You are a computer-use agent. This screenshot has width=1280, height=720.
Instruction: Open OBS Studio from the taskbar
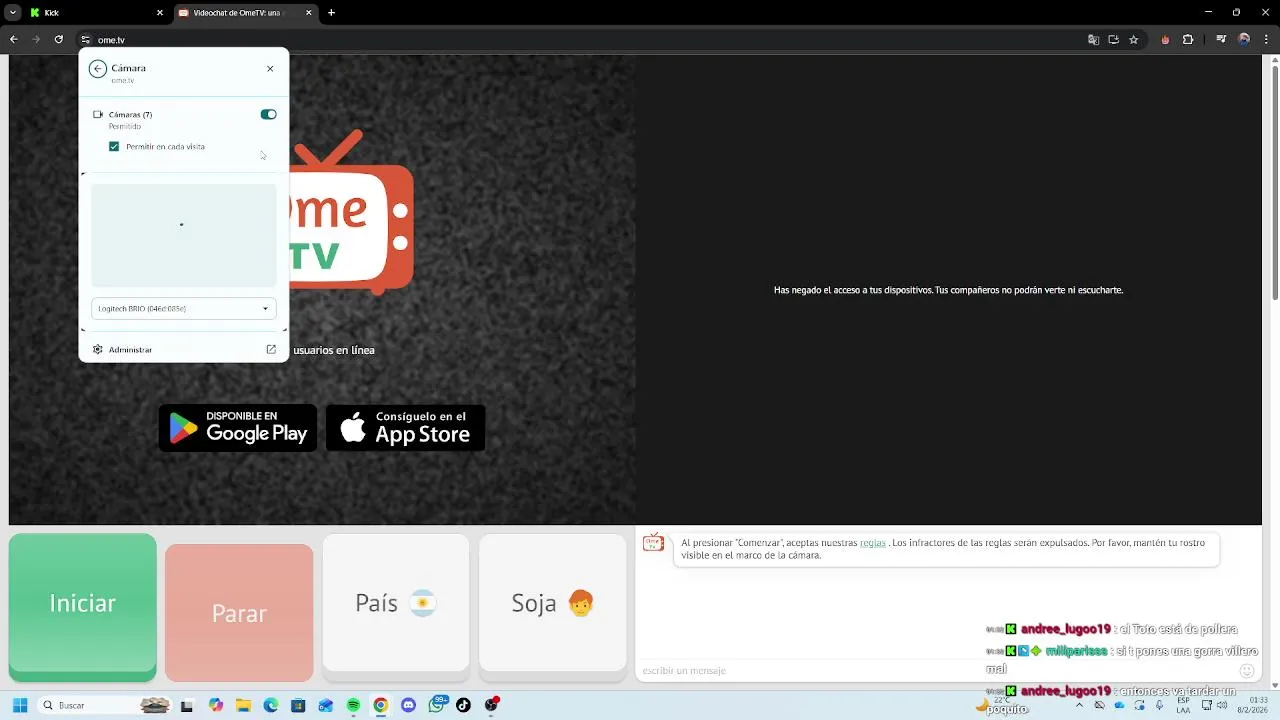491,705
